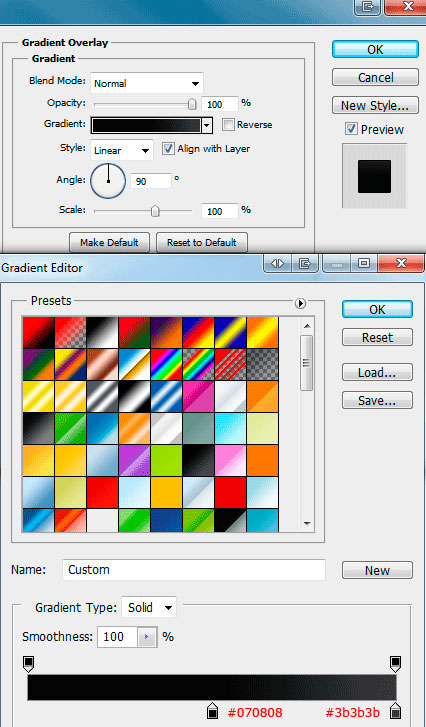The width and height of the screenshot is (426, 727).
Task: Select the #3b3b3b color stop
Action: point(395,710)
